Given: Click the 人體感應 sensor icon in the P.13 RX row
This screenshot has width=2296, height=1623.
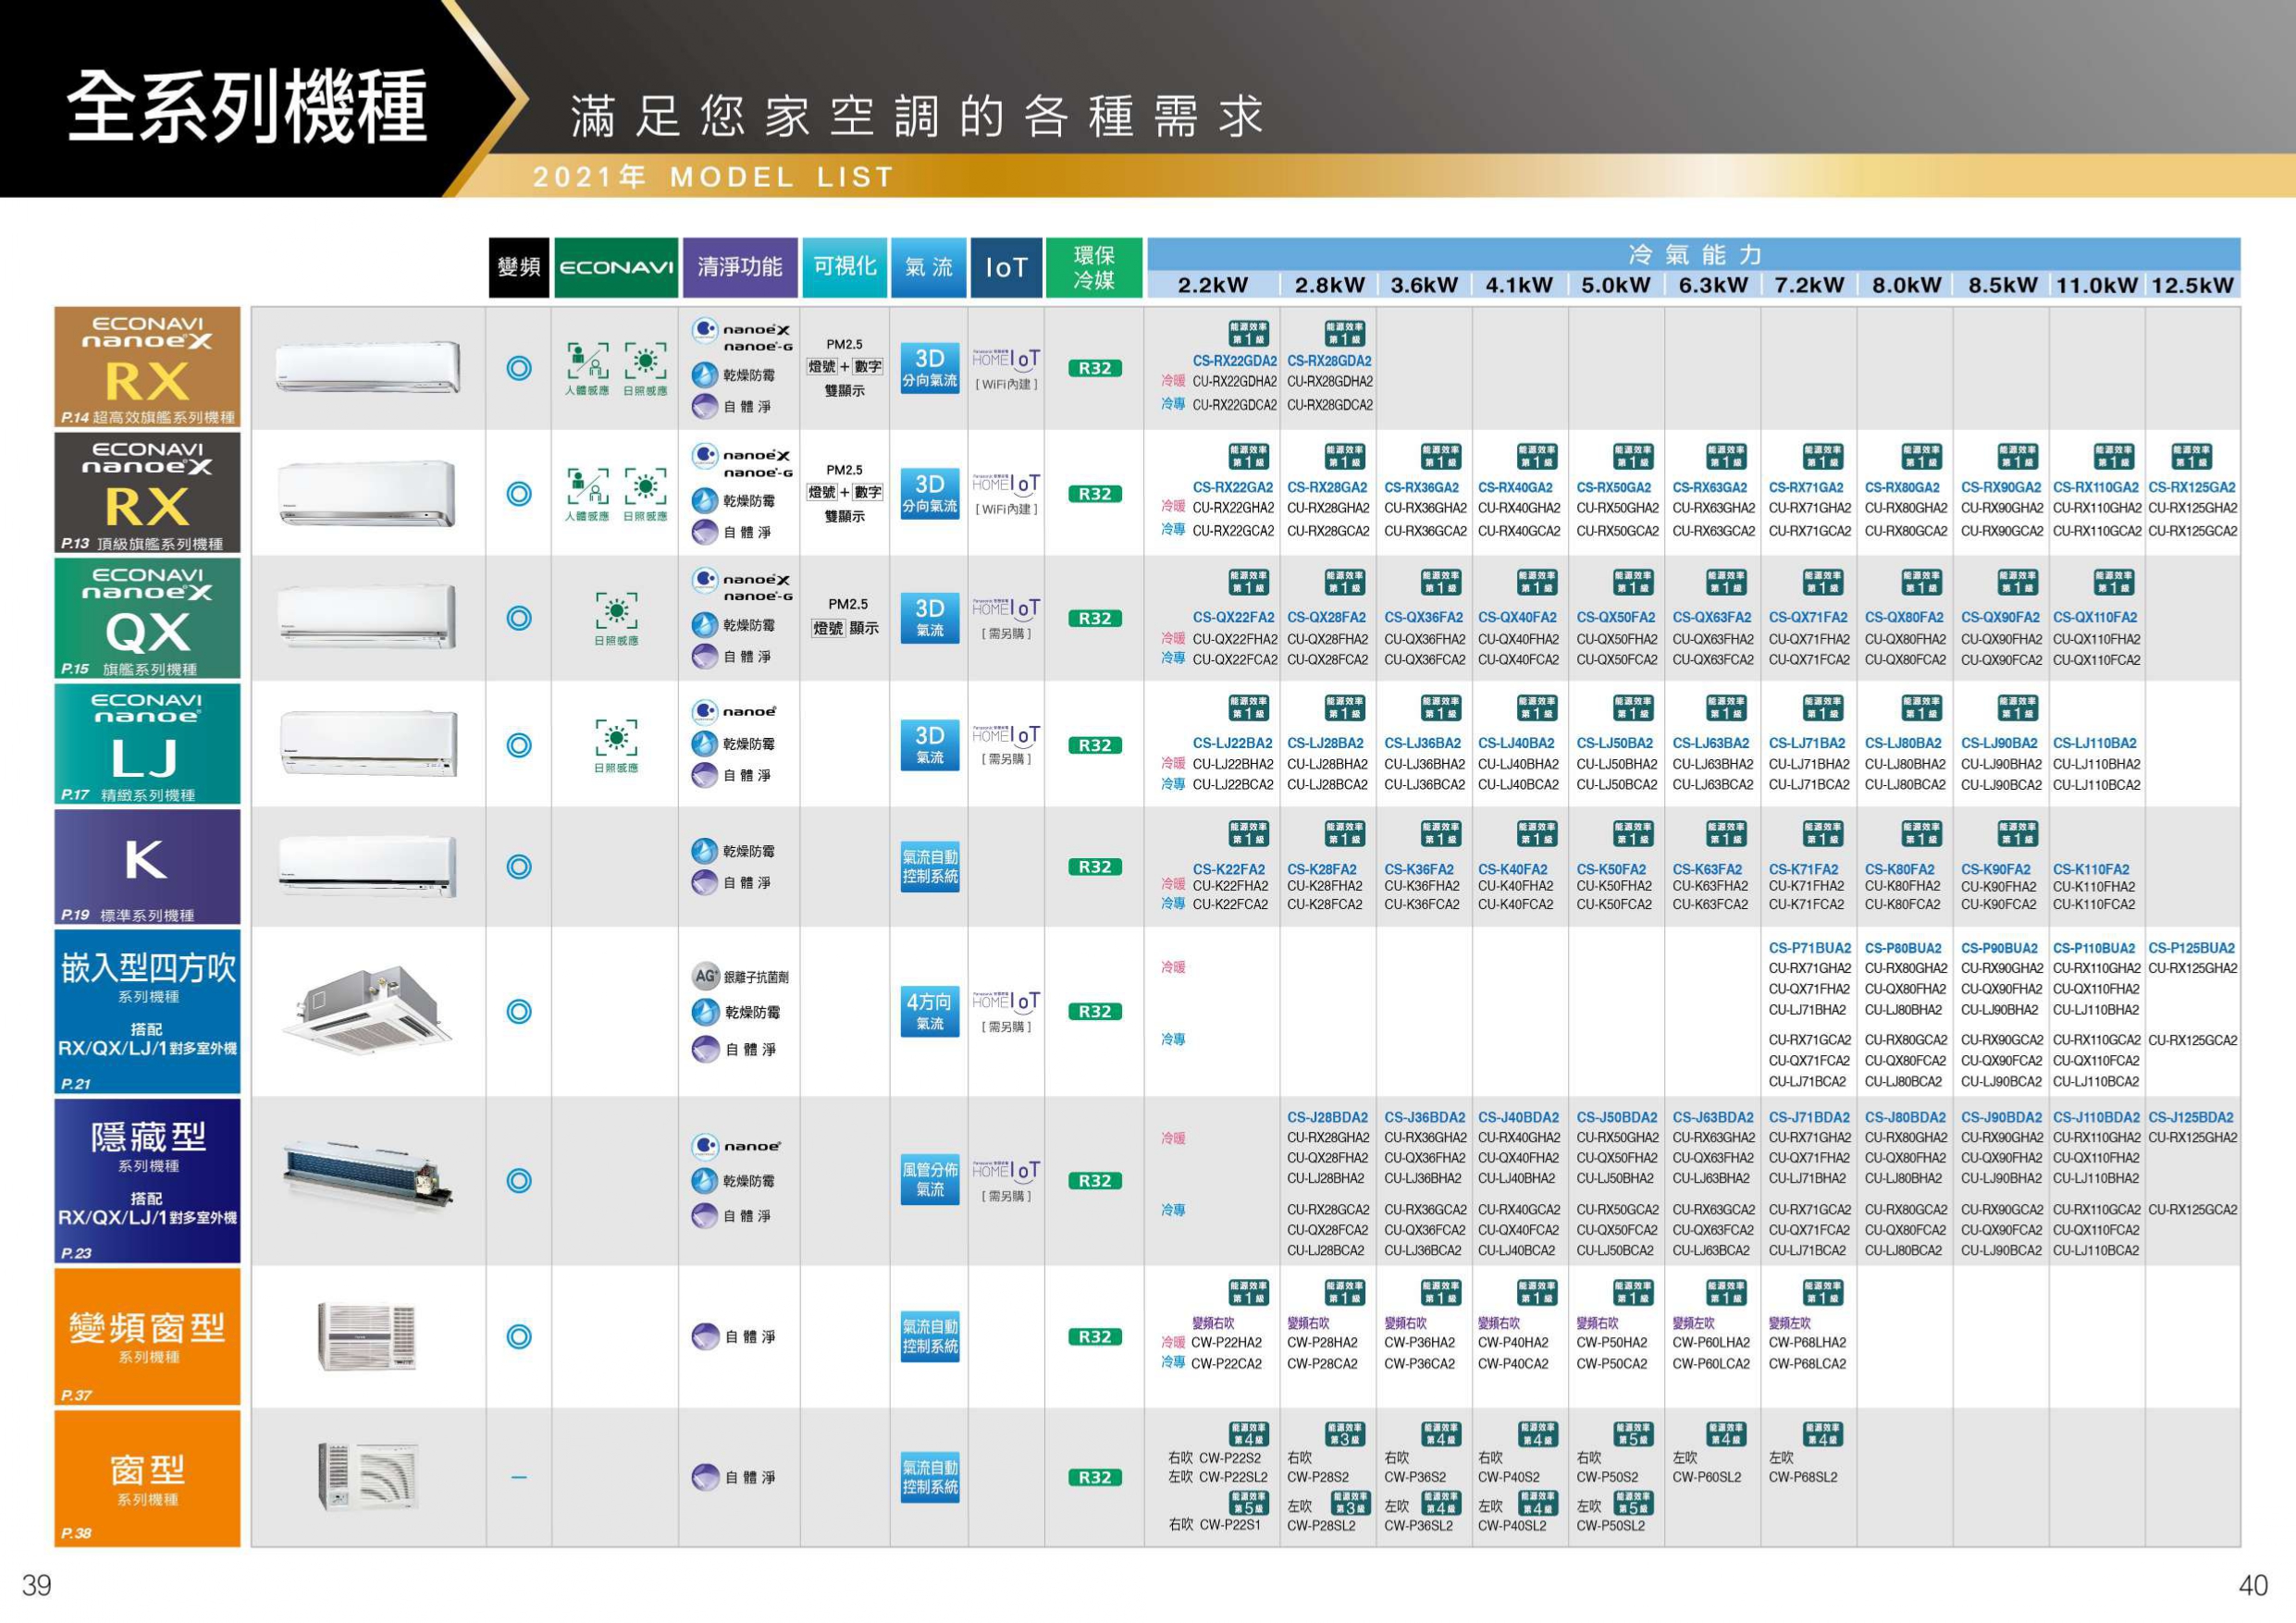Looking at the screenshot, I should tap(587, 495).
